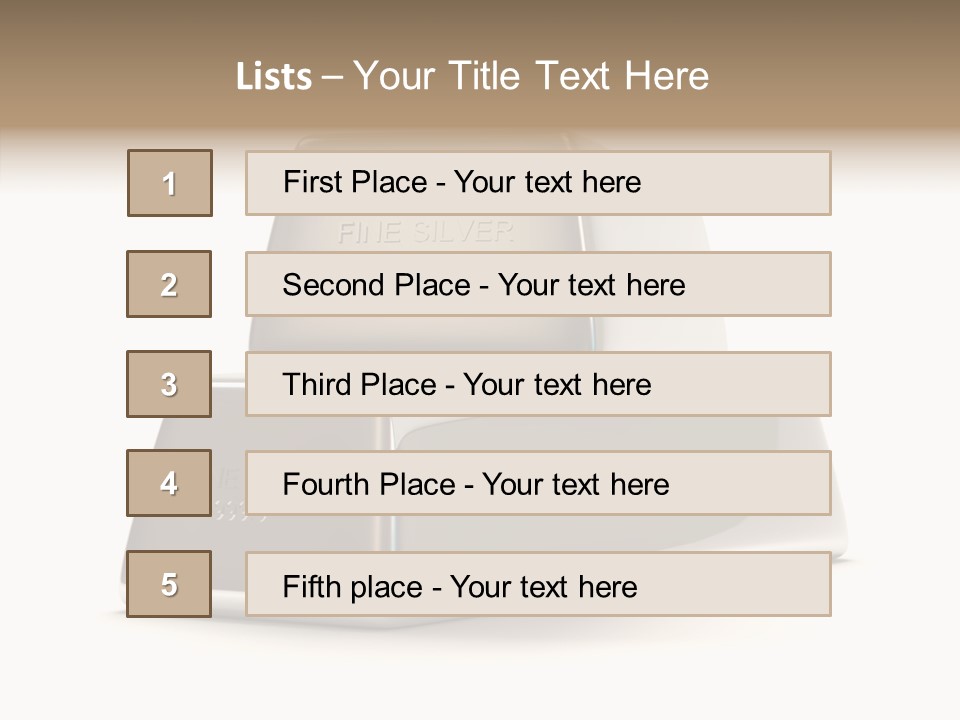Image resolution: width=960 pixels, height=720 pixels.
Task: Click the engraved FINE SILVER text
Action: pyautogui.click(x=425, y=233)
